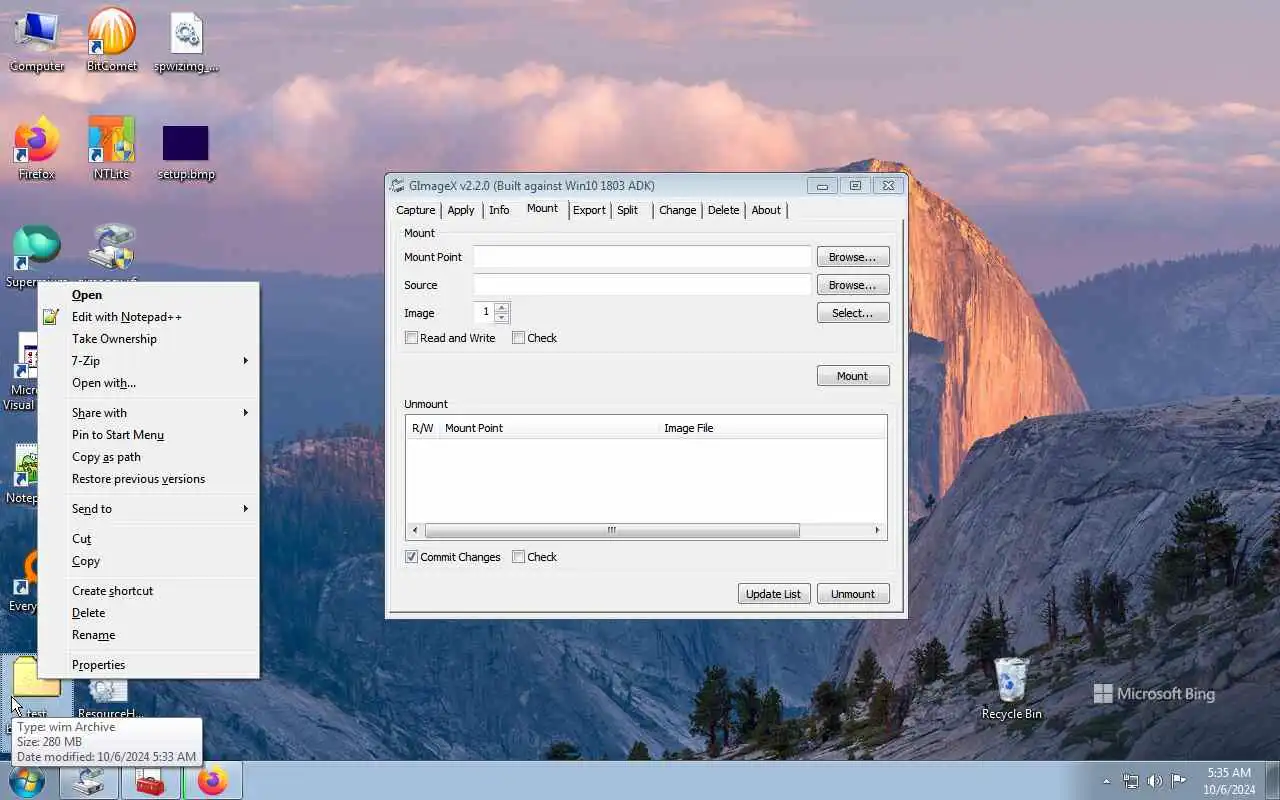
Task: Click the left arrow of the Unmount list scrollbar
Action: point(416,530)
